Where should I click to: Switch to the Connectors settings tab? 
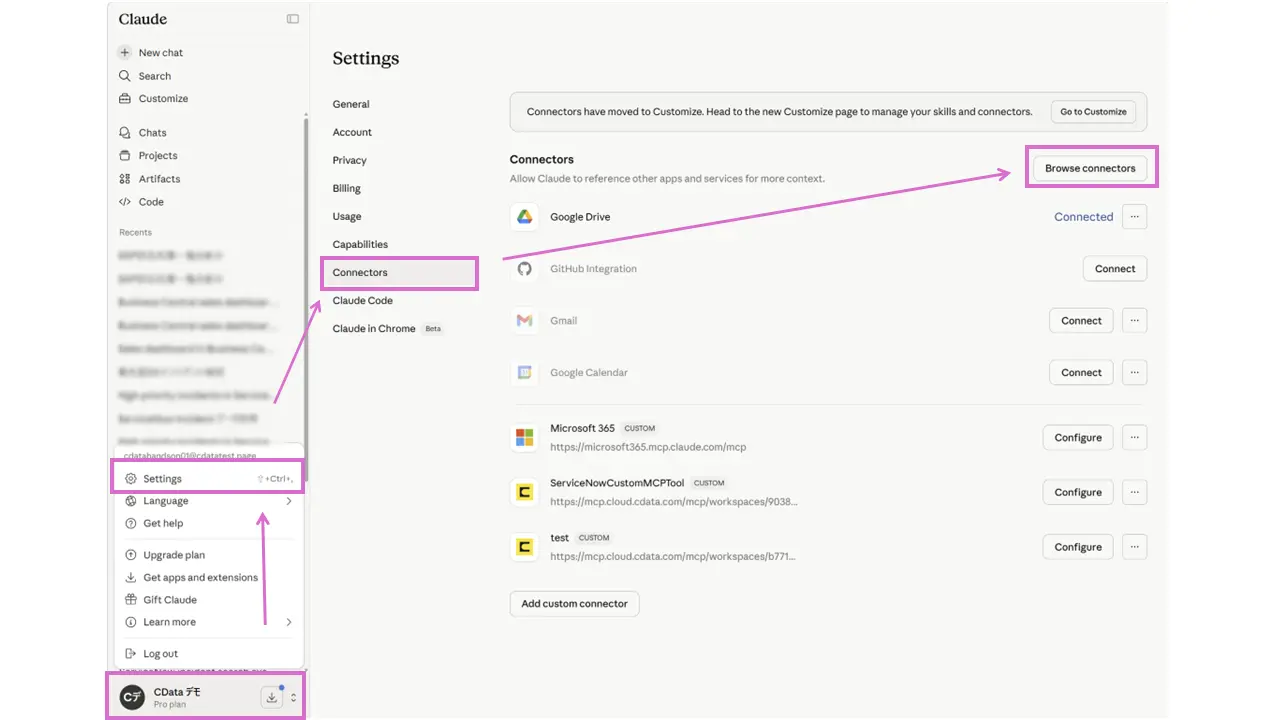click(360, 272)
